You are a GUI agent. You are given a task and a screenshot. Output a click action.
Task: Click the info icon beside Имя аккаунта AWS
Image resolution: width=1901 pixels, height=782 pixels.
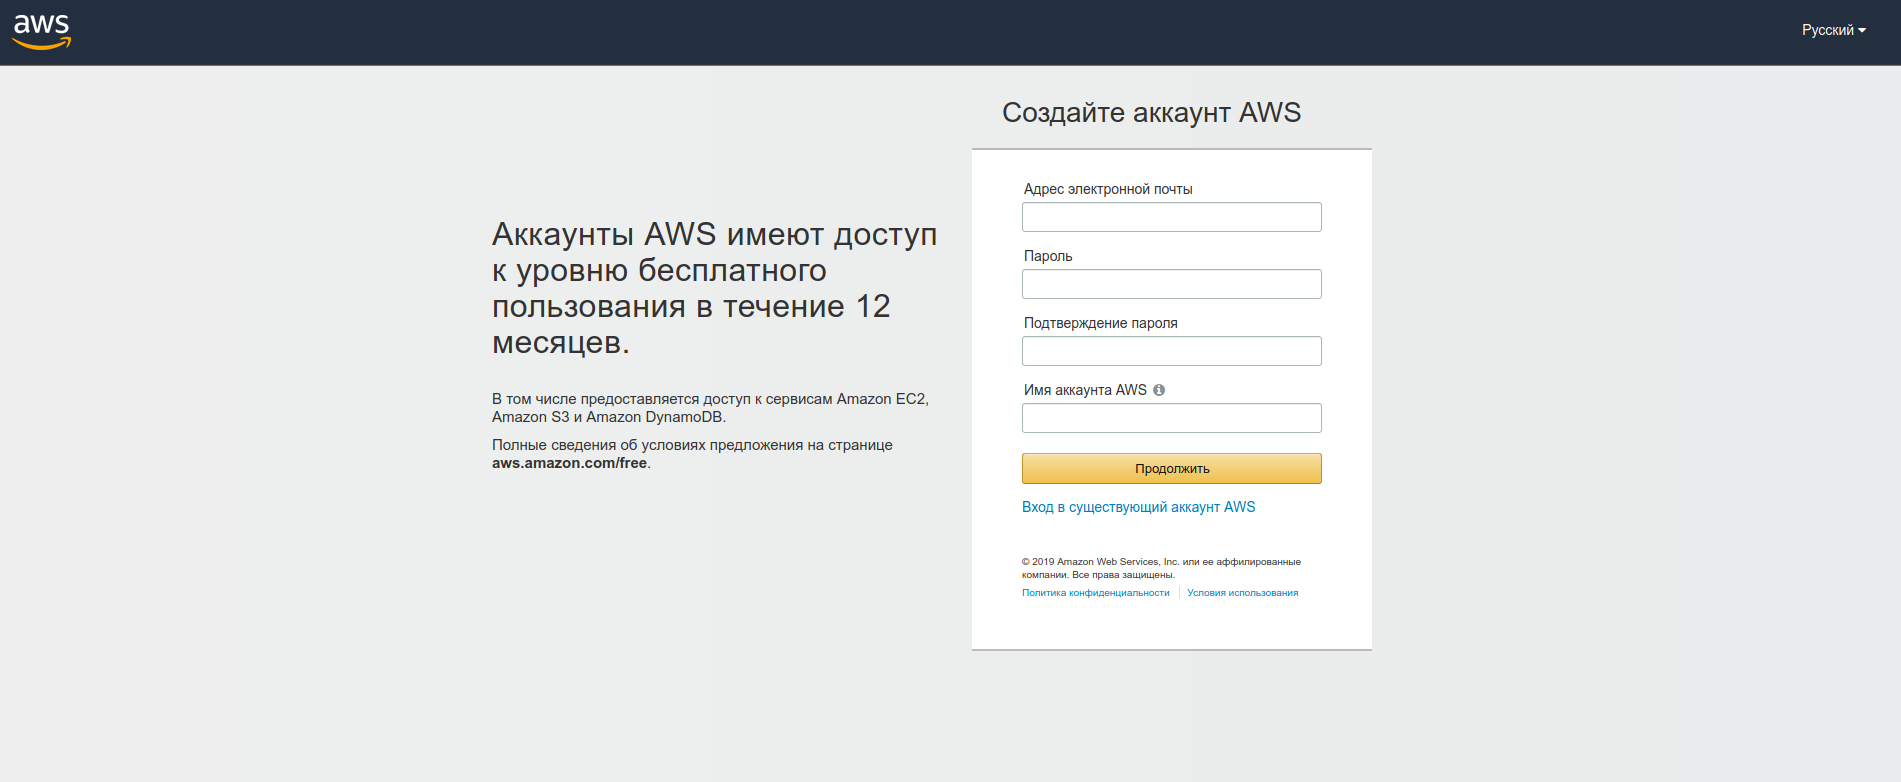click(x=1159, y=390)
